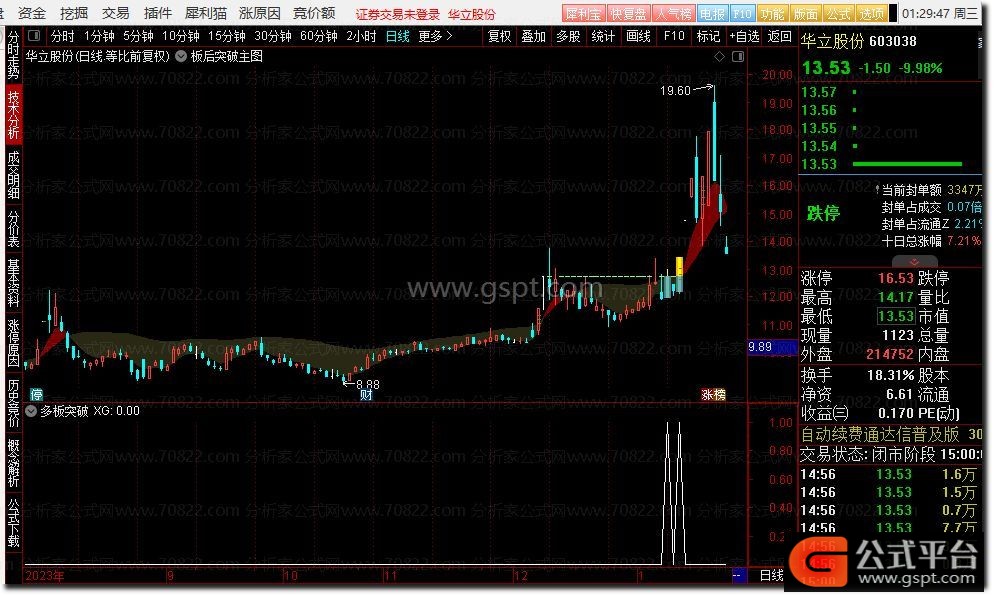Open the 资金 menu
Image resolution: width=994 pixels, height=595 pixels.
[32, 13]
